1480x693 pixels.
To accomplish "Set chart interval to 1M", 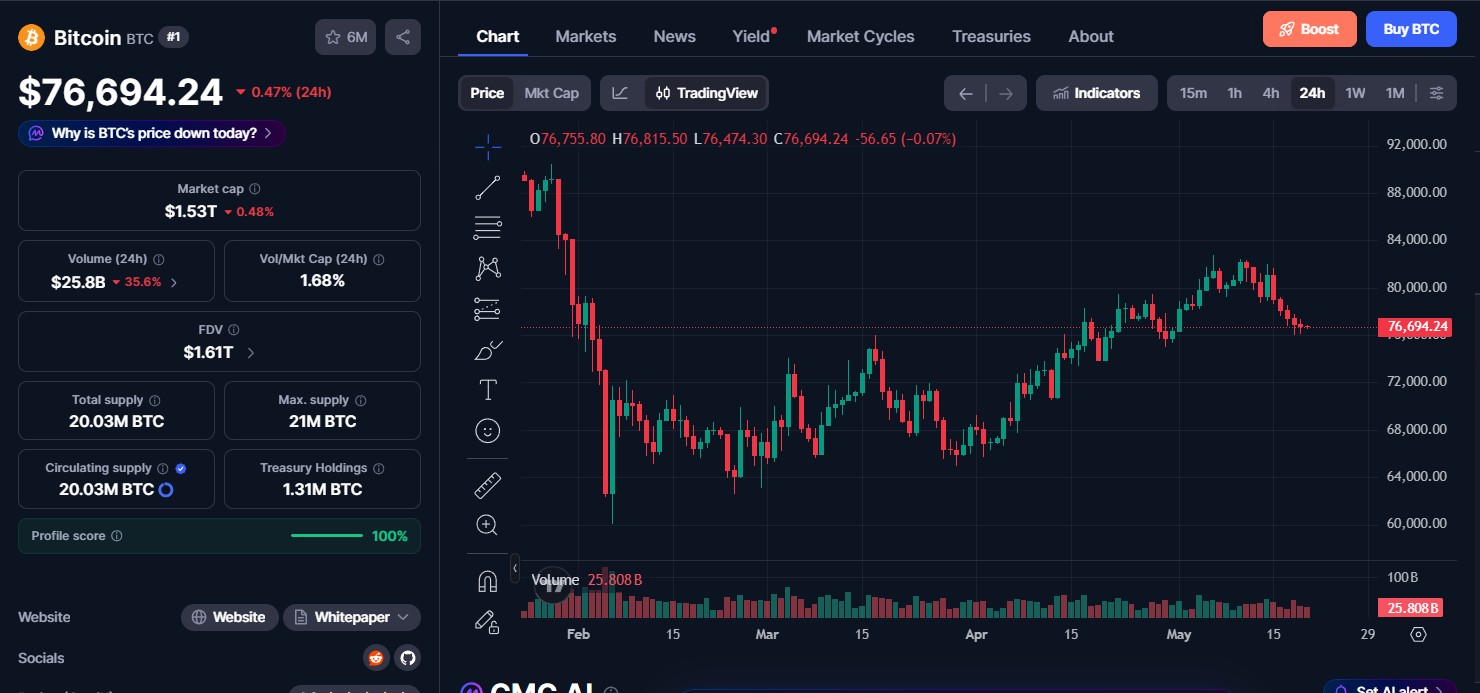I will coord(1395,93).
